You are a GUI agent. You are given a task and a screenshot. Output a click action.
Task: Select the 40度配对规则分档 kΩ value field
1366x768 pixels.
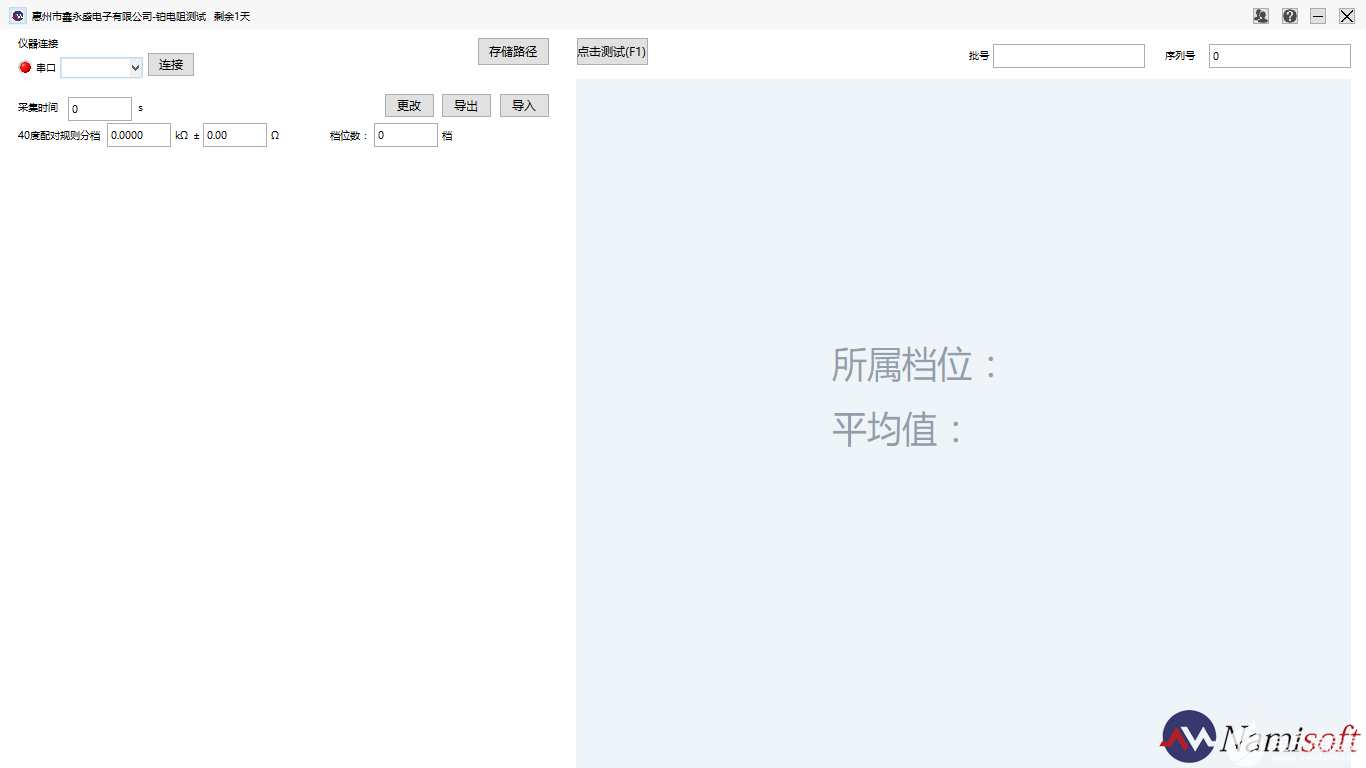139,135
